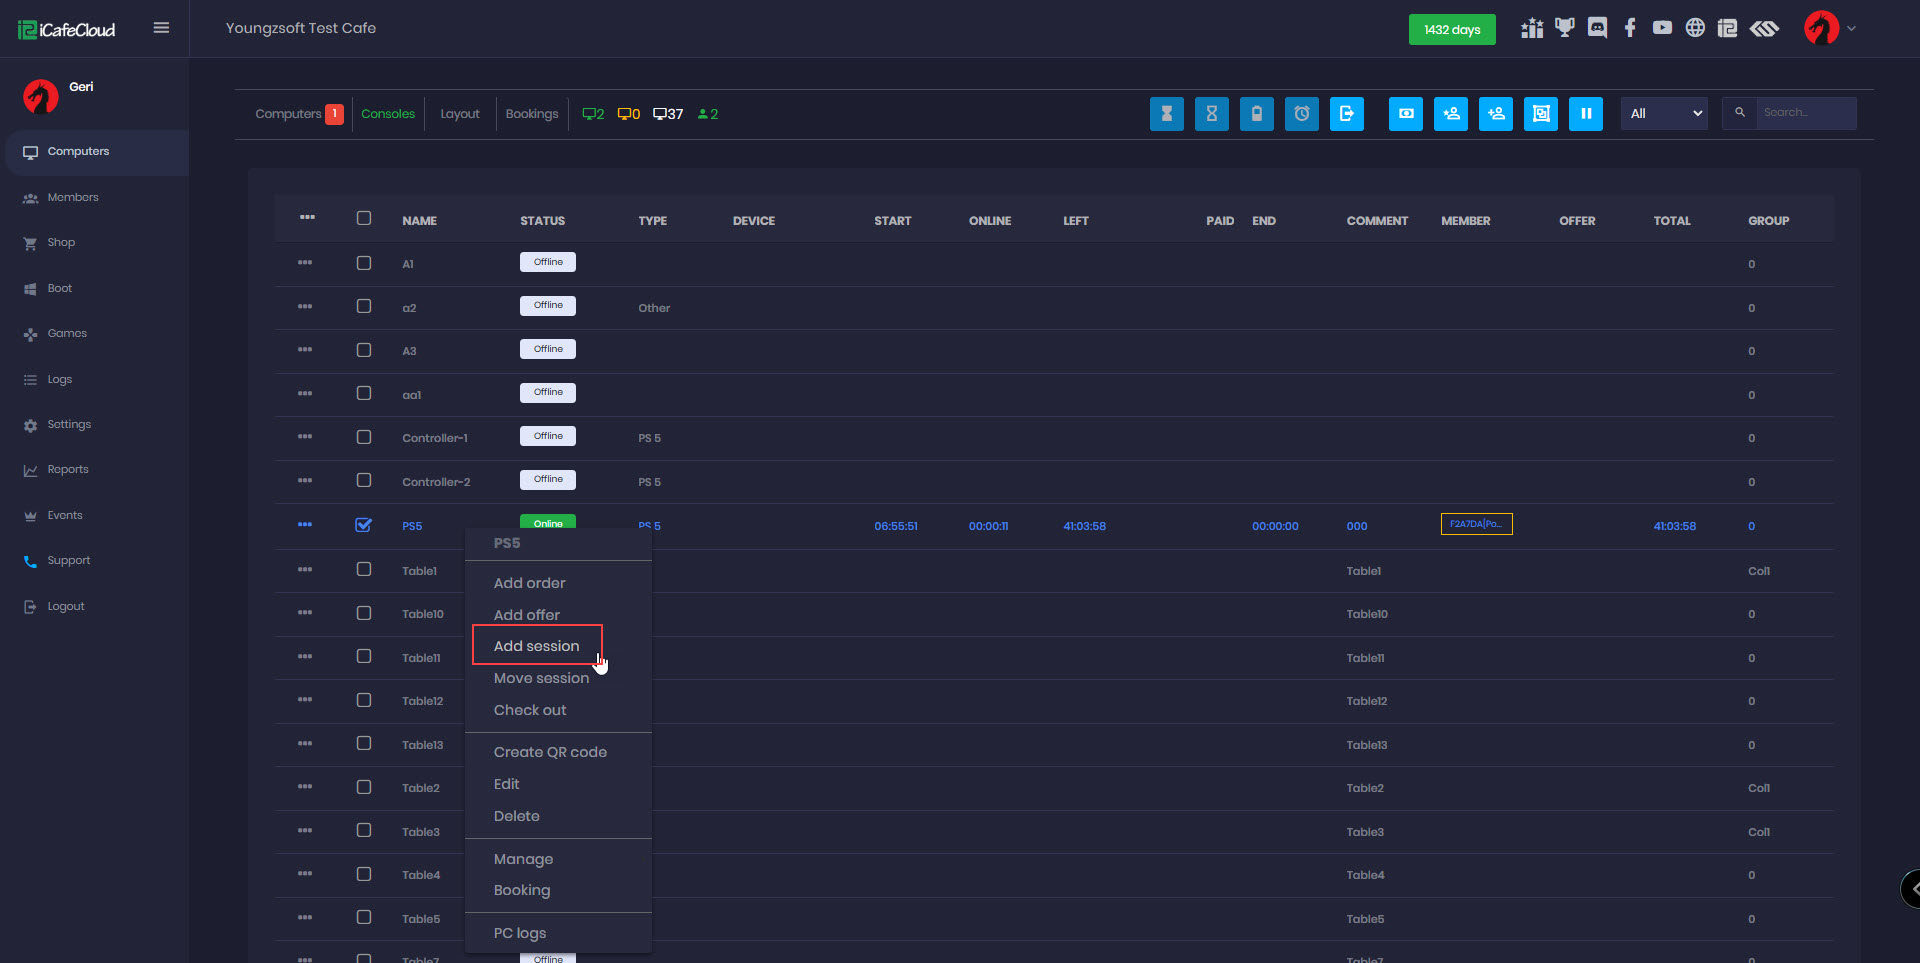Check the Controller-1 row checkbox
This screenshot has height=963, width=1920.
(x=364, y=437)
